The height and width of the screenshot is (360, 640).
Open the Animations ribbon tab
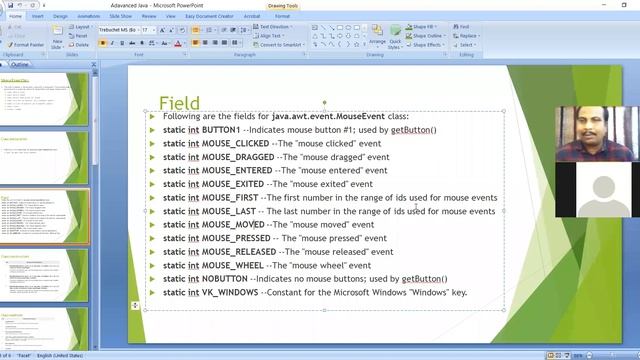89,16
